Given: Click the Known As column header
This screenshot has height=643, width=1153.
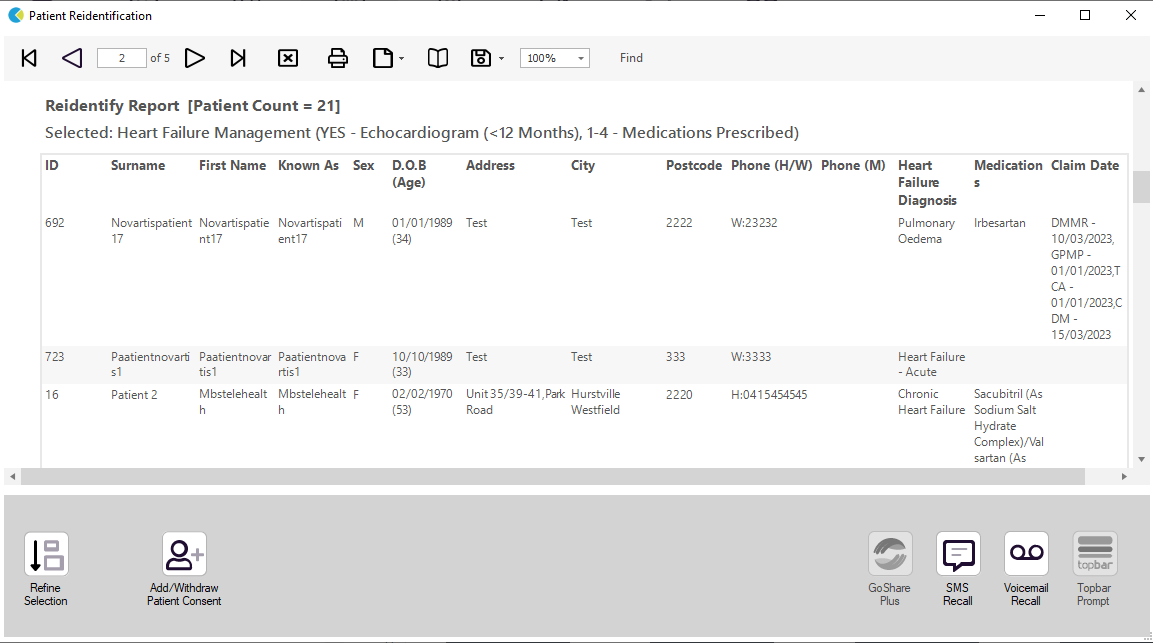Looking at the screenshot, I should 308,166.
